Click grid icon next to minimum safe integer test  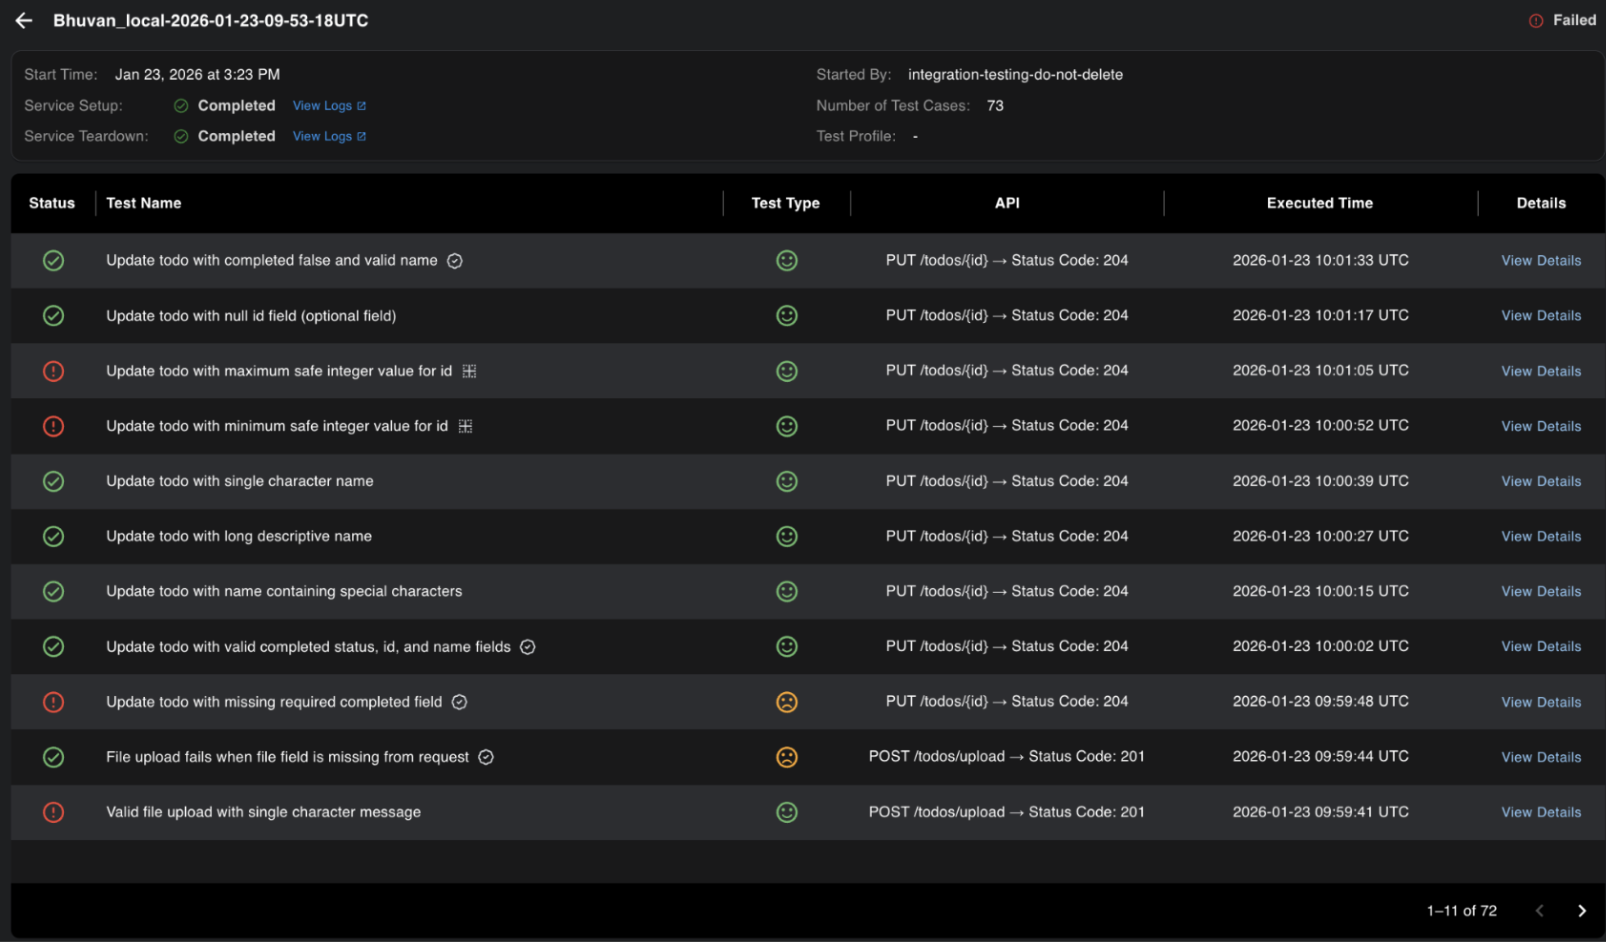pos(465,426)
